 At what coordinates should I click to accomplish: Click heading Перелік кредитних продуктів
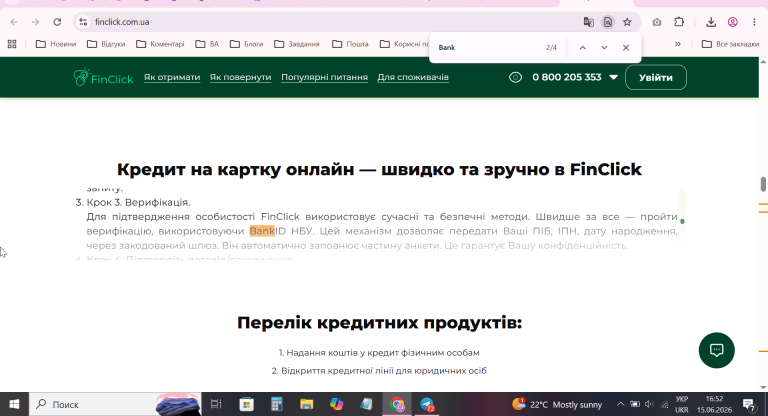[x=379, y=323]
